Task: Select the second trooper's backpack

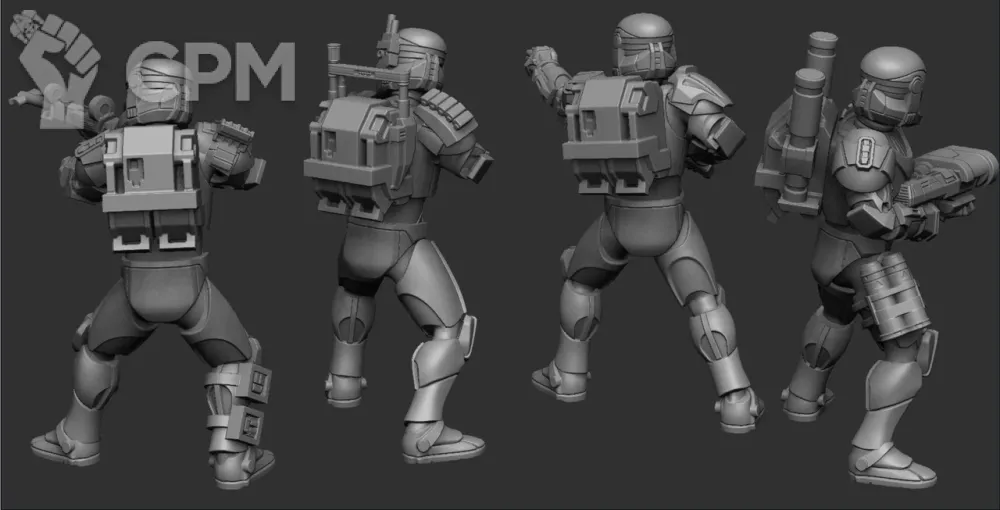Action: 352,162
